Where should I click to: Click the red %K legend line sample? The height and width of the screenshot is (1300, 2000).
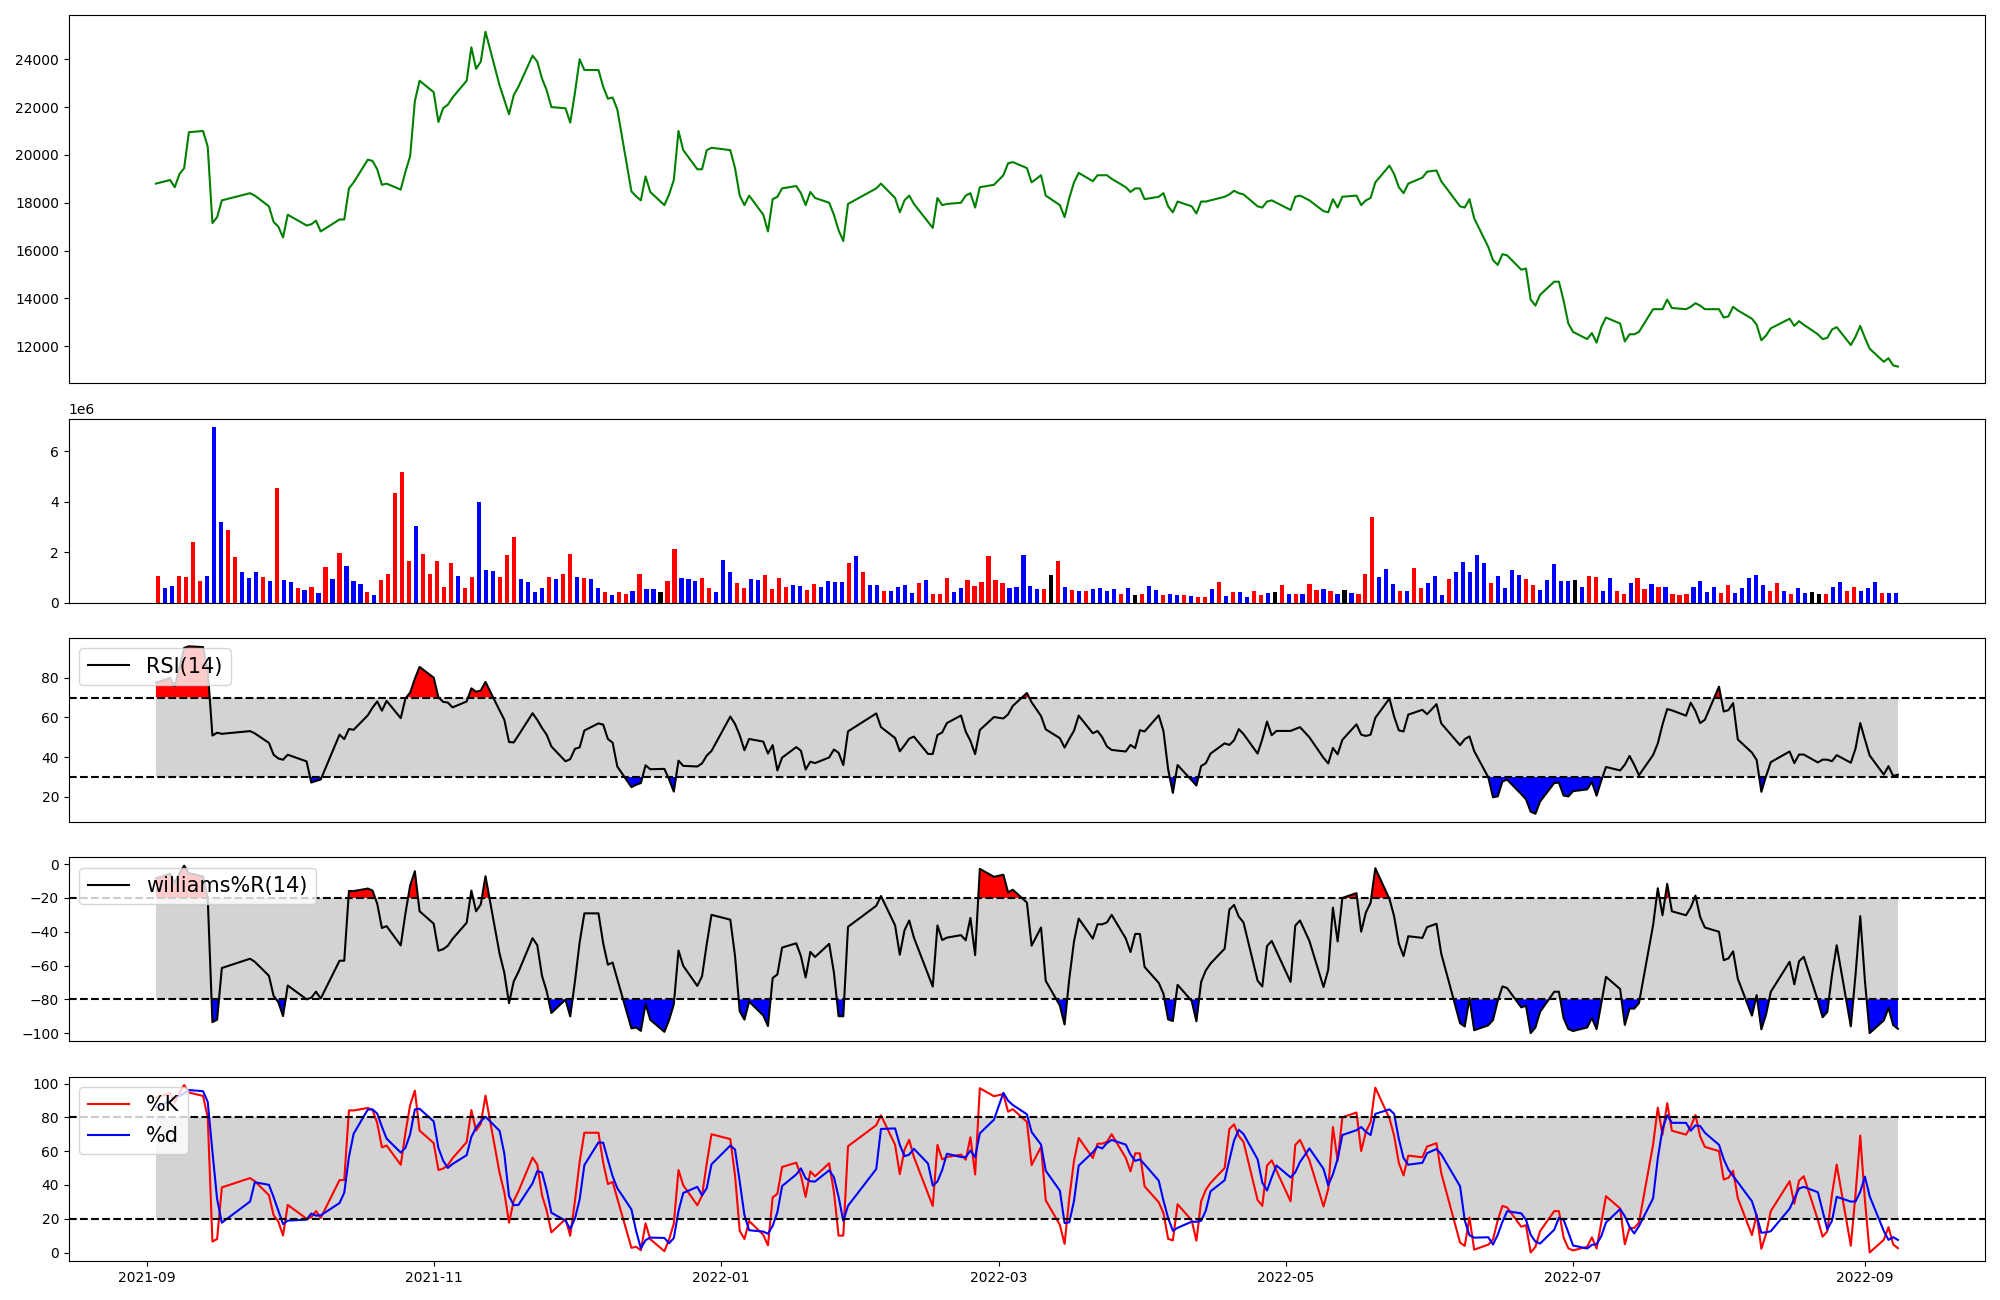tap(109, 1104)
